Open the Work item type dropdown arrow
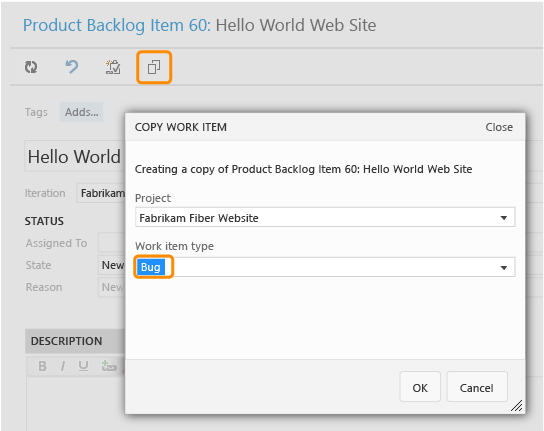This screenshot has height=431, width=544. 504,268
